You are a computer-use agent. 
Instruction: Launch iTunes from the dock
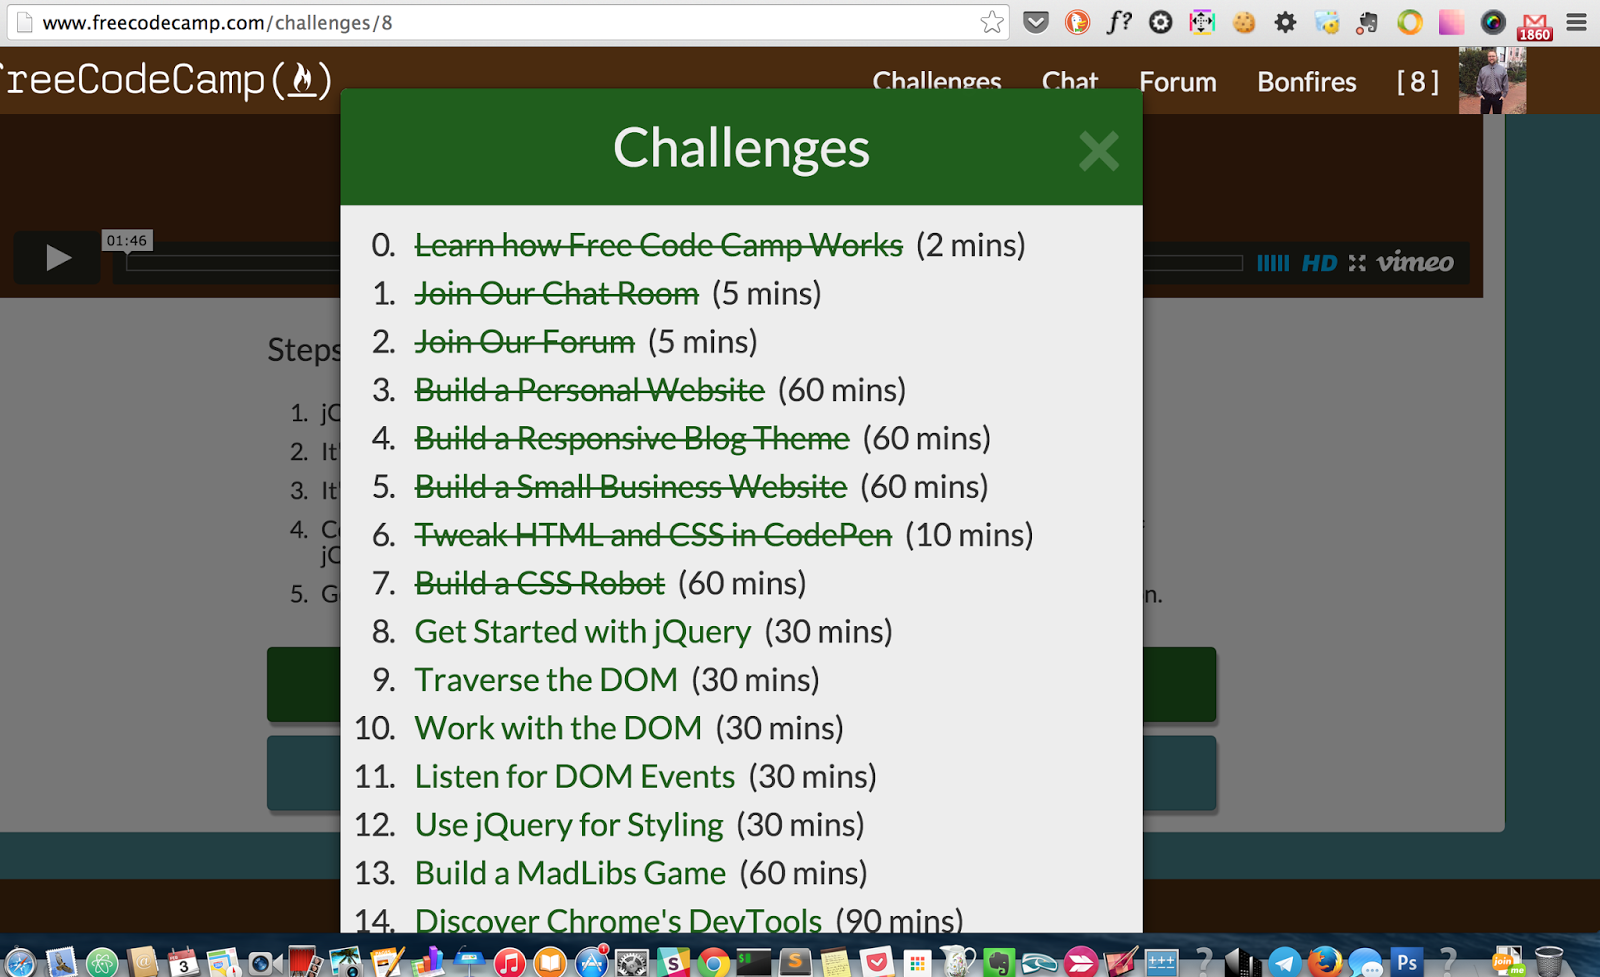click(x=509, y=963)
